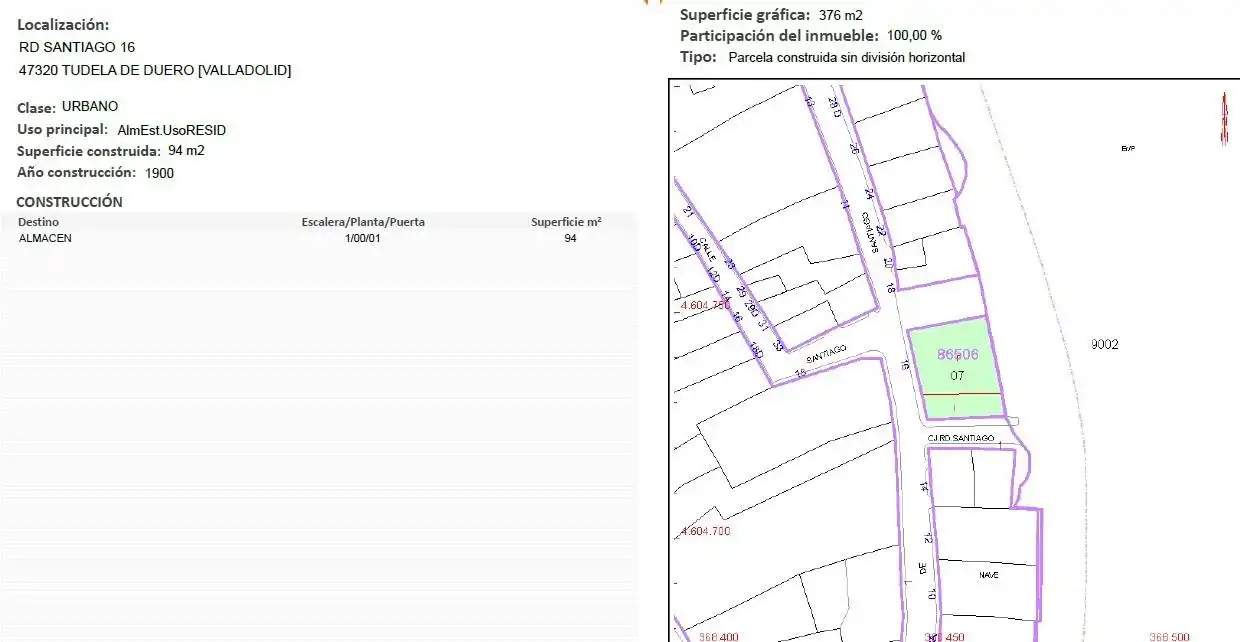
Task: Click the 'Localización:' heading
Action: pos(64,25)
